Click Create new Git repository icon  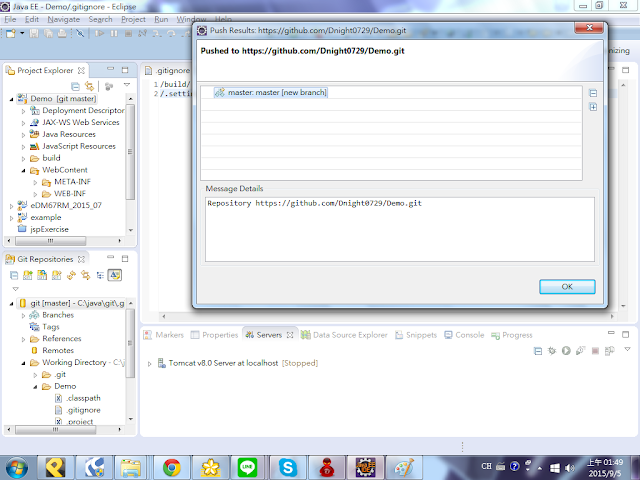point(56,276)
